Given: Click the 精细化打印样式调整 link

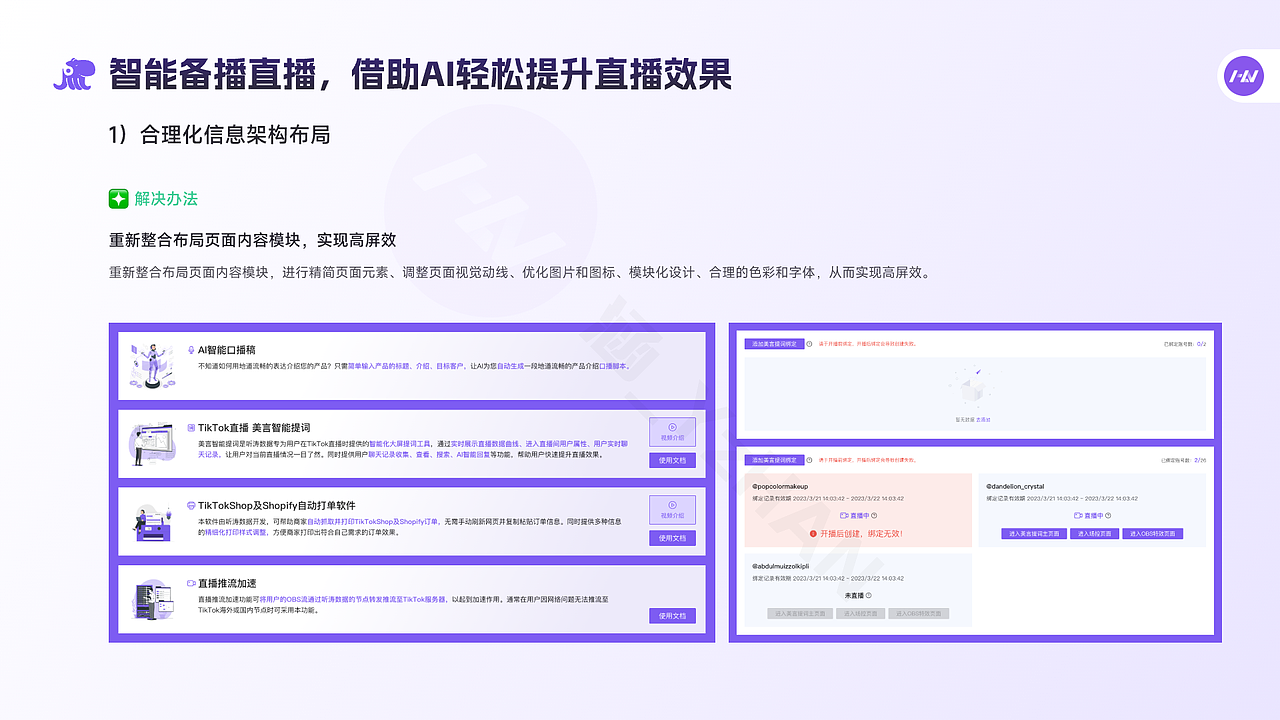Looking at the screenshot, I should click(x=234, y=532).
